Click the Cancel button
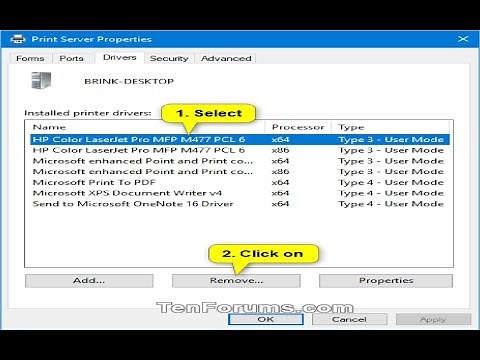Image resolution: width=480 pixels, height=360 pixels. 349,319
